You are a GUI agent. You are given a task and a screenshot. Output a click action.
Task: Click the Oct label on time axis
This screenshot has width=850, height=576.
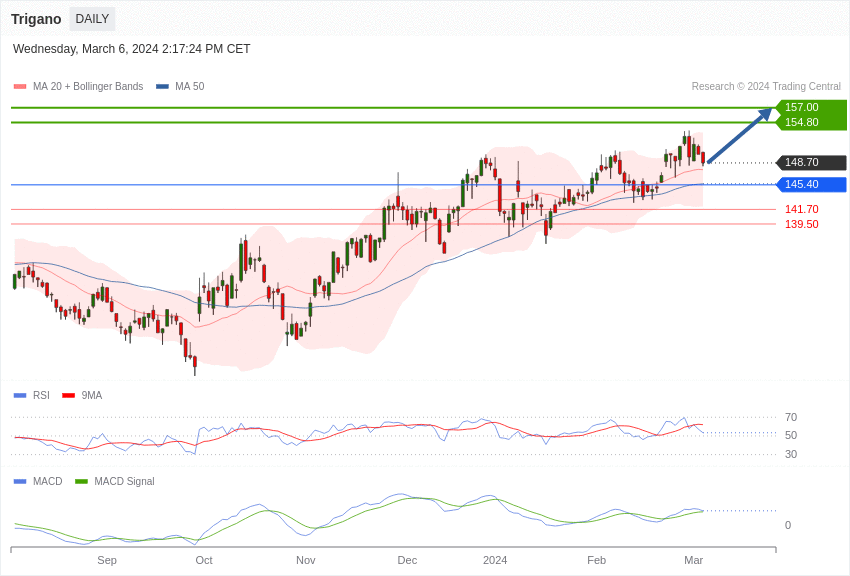tap(204, 560)
